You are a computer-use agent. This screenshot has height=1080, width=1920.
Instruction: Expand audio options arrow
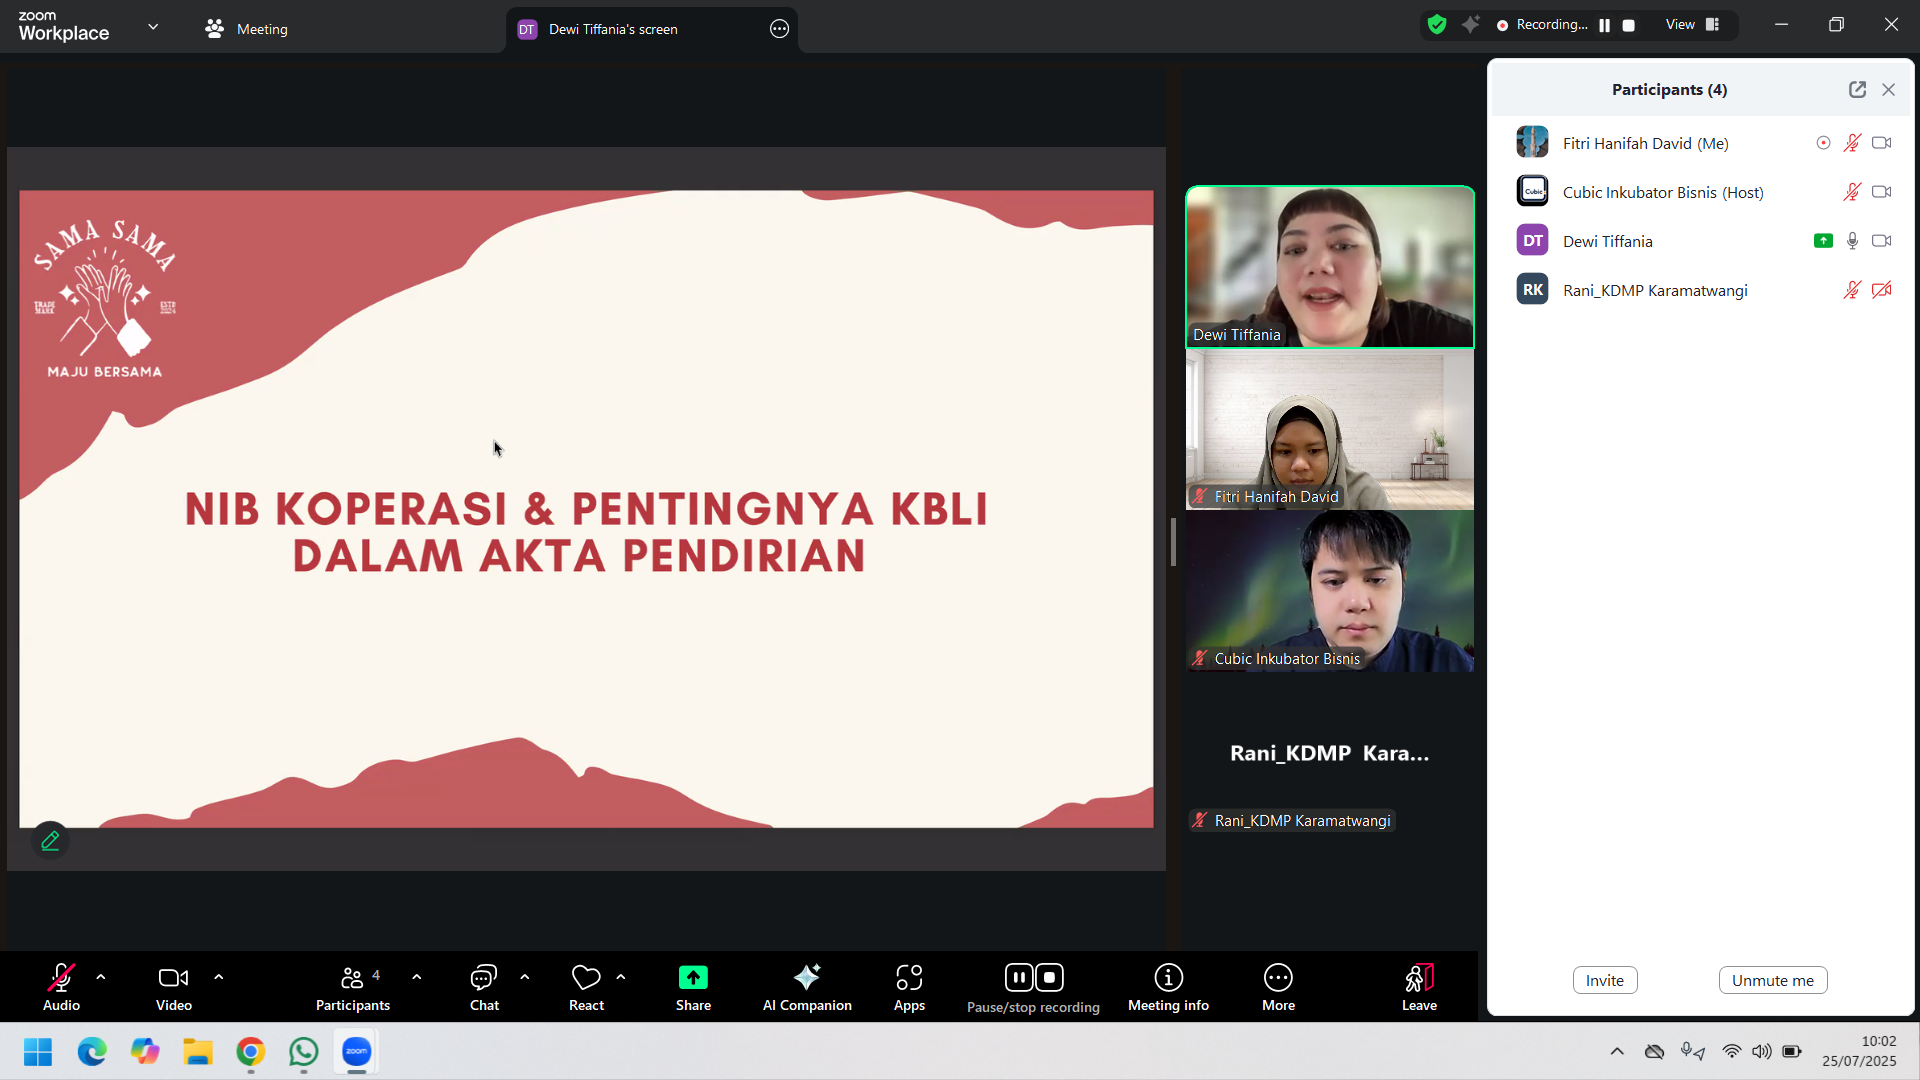pos(101,977)
